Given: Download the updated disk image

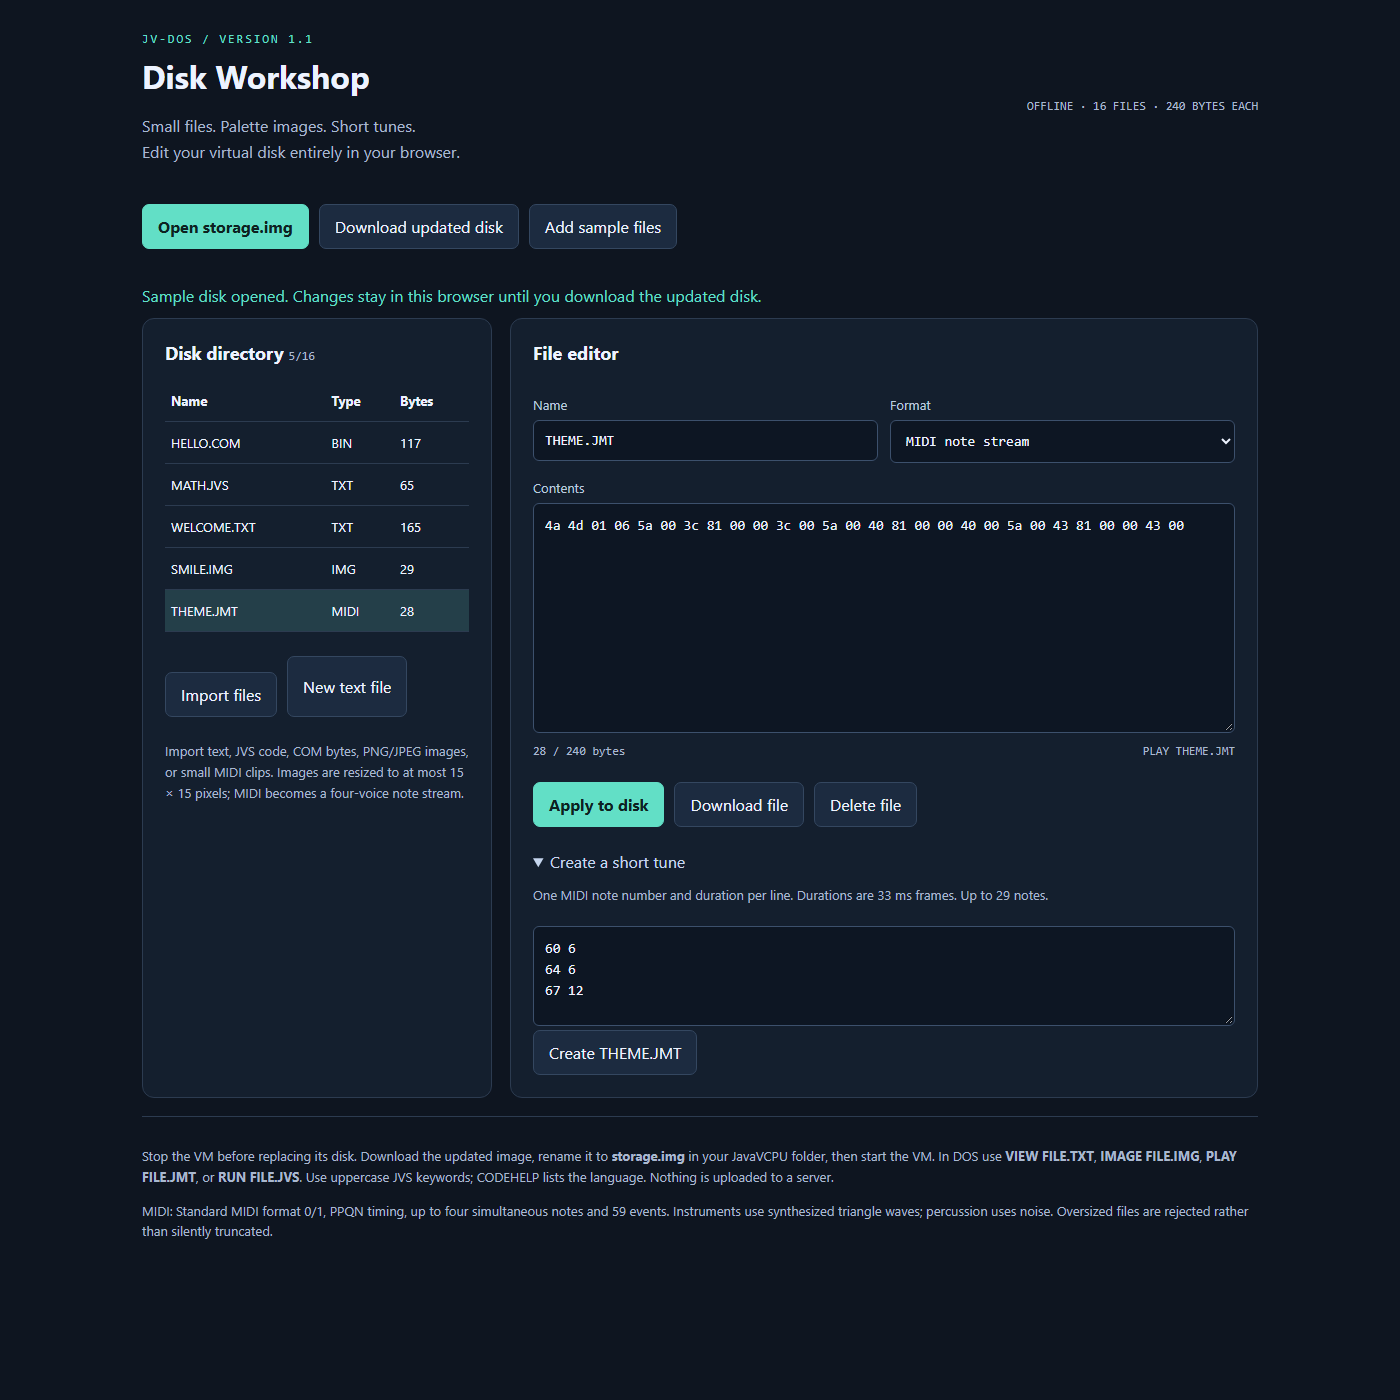Looking at the screenshot, I should click(419, 227).
